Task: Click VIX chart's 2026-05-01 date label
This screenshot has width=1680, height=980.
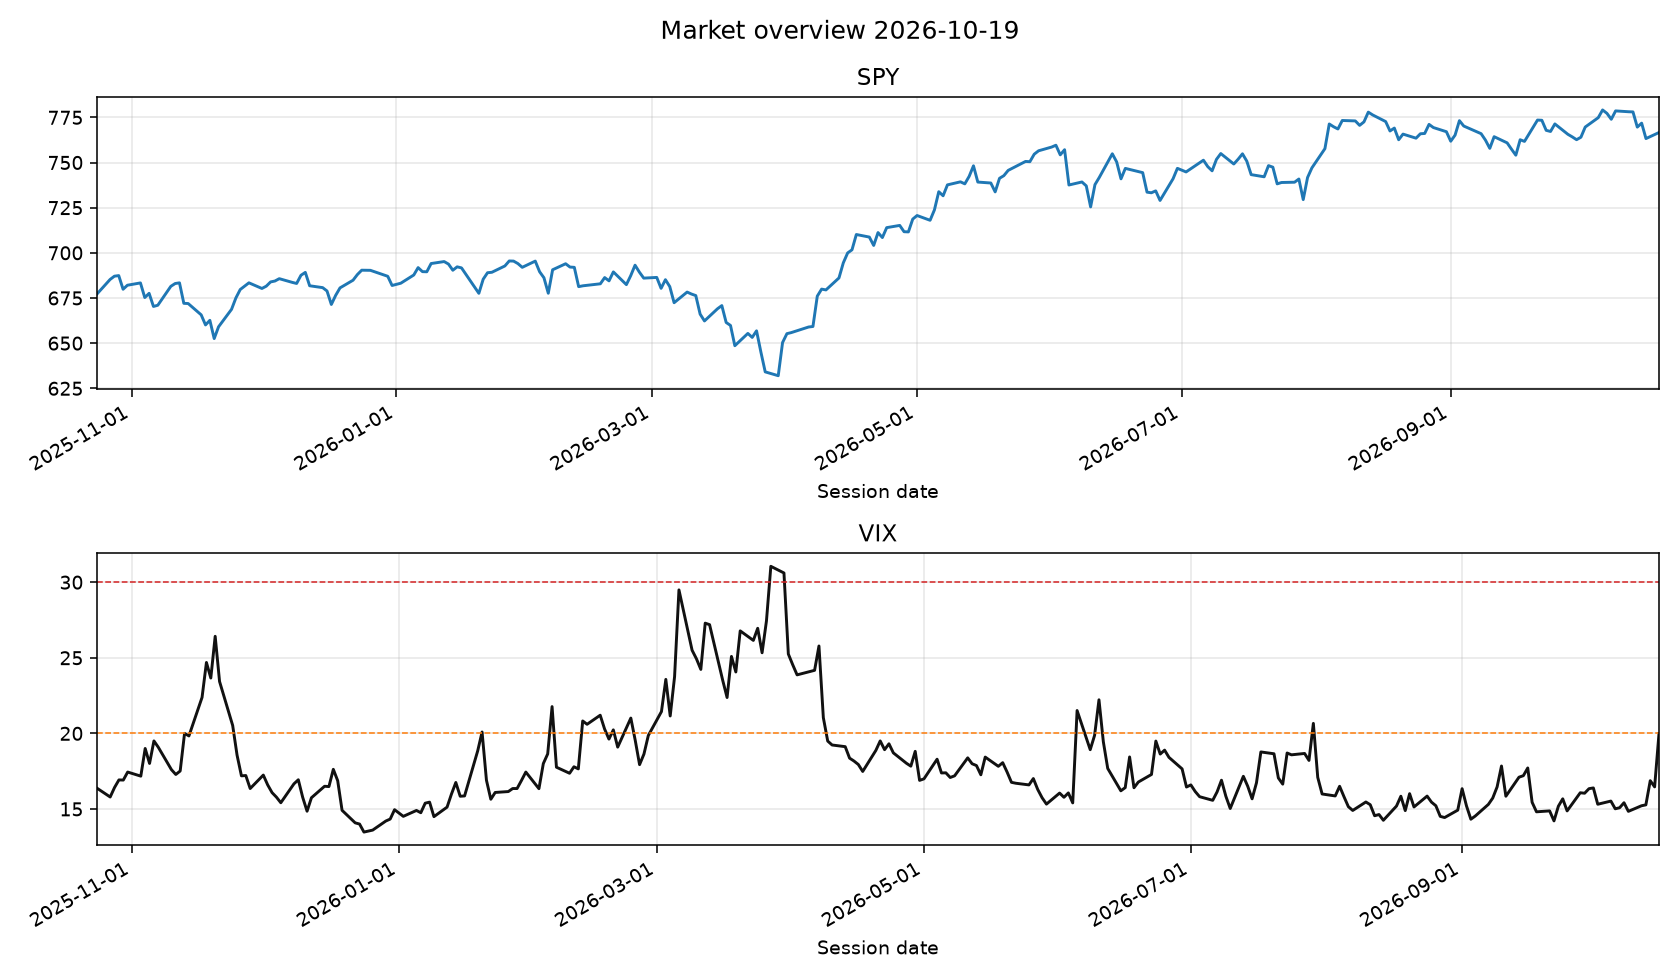Action: coord(874,893)
